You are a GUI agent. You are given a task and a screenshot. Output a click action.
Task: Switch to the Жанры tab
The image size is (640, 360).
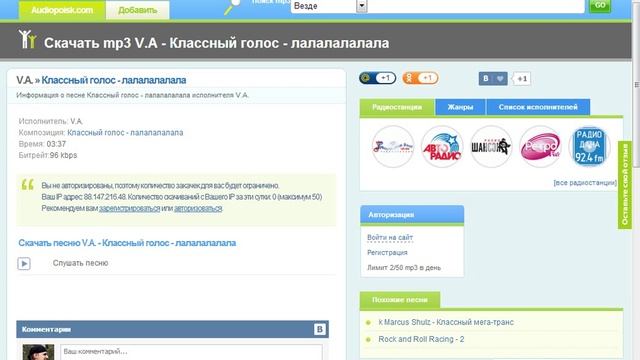click(460, 107)
